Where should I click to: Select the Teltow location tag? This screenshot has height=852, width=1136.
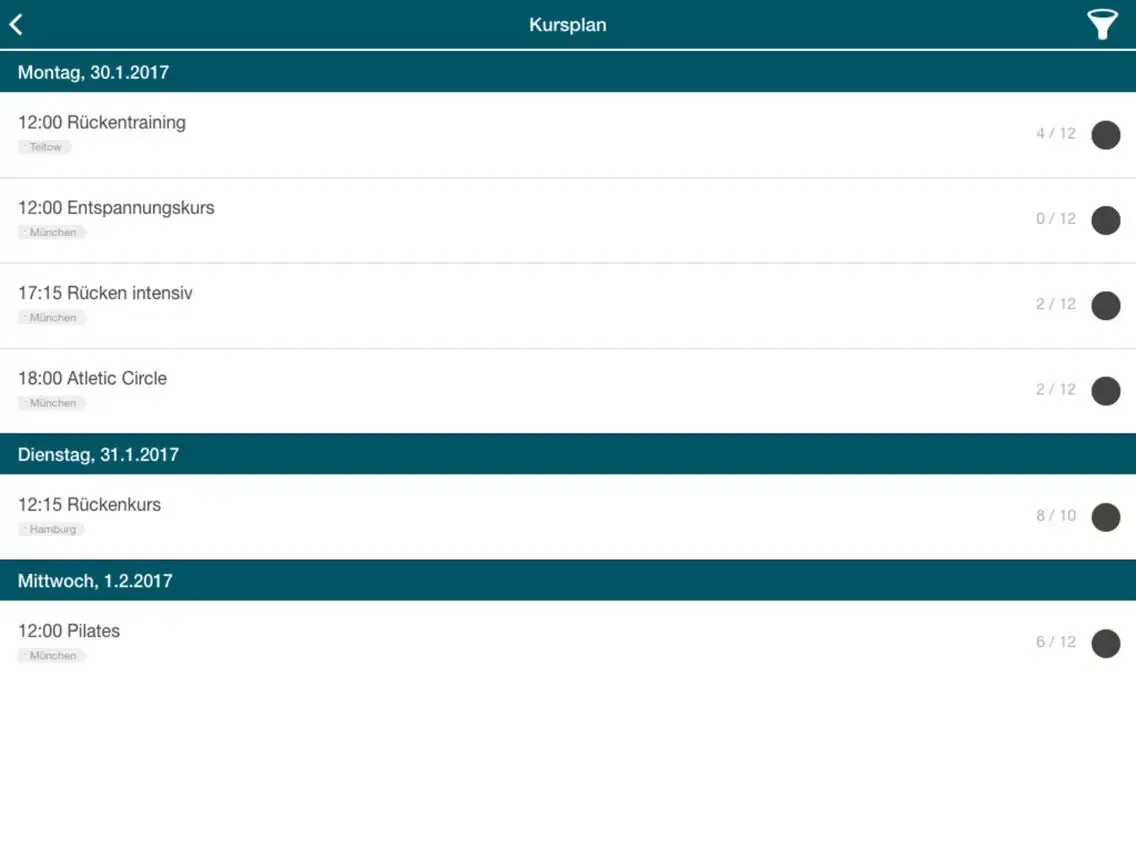click(44, 147)
